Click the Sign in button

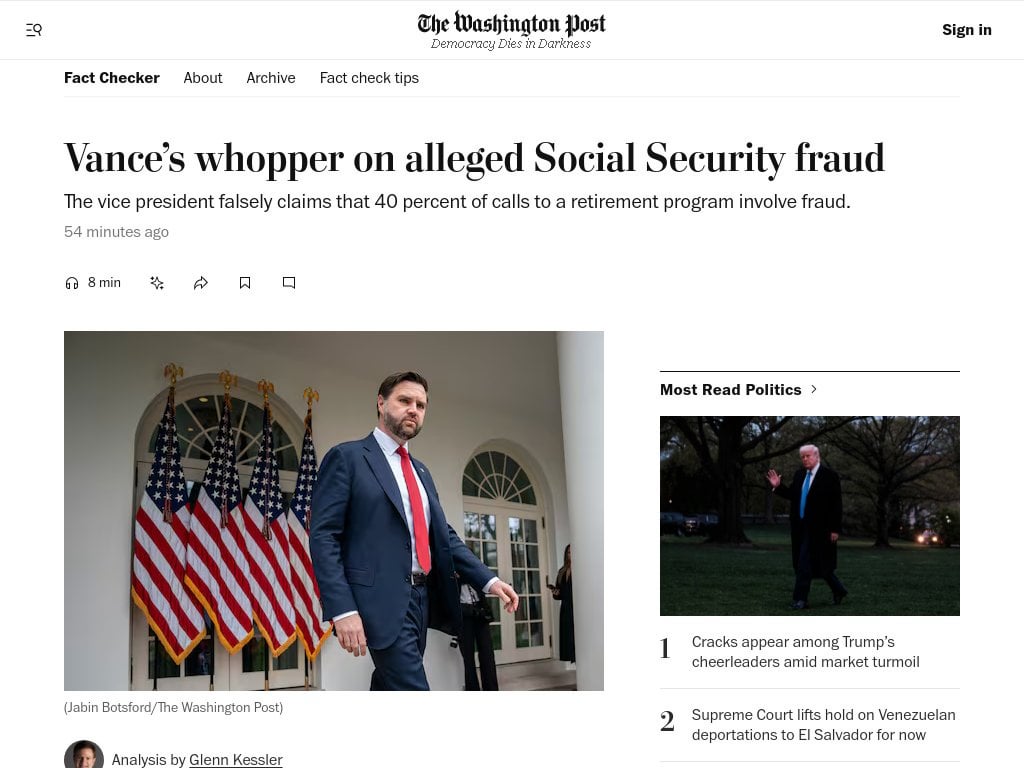(966, 30)
